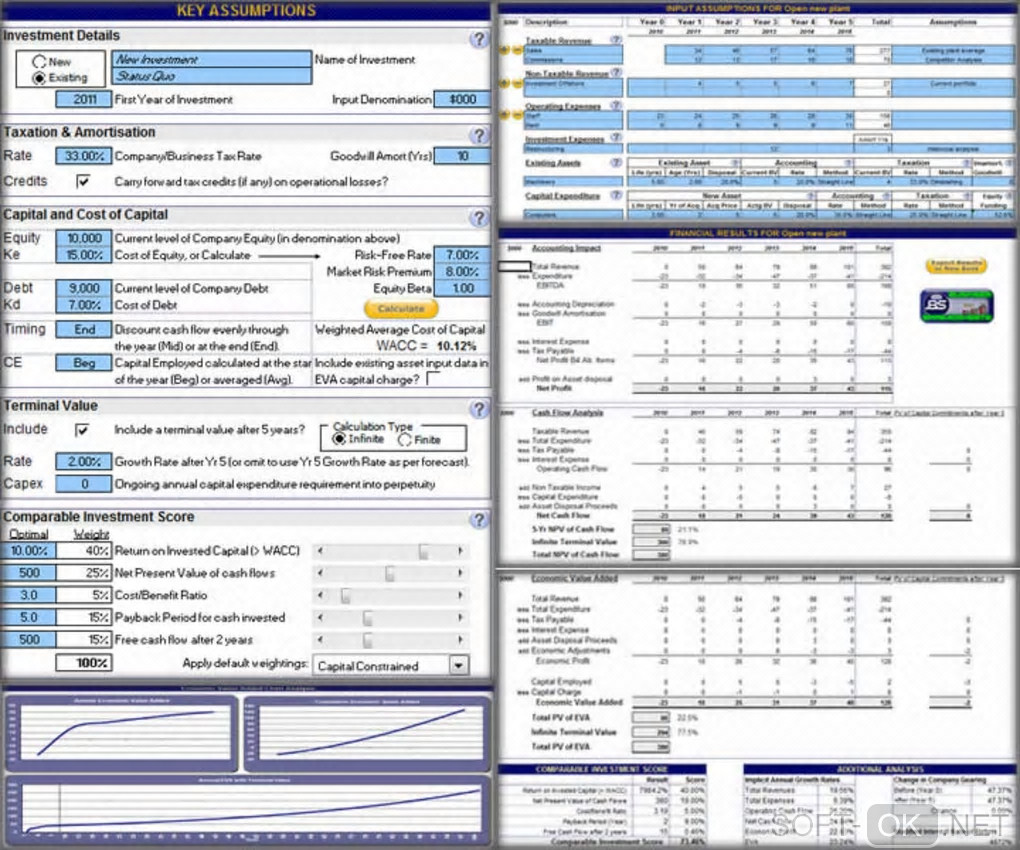
Task: Open help icon beside Investment Expenses heading
Action: [x=615, y=137]
